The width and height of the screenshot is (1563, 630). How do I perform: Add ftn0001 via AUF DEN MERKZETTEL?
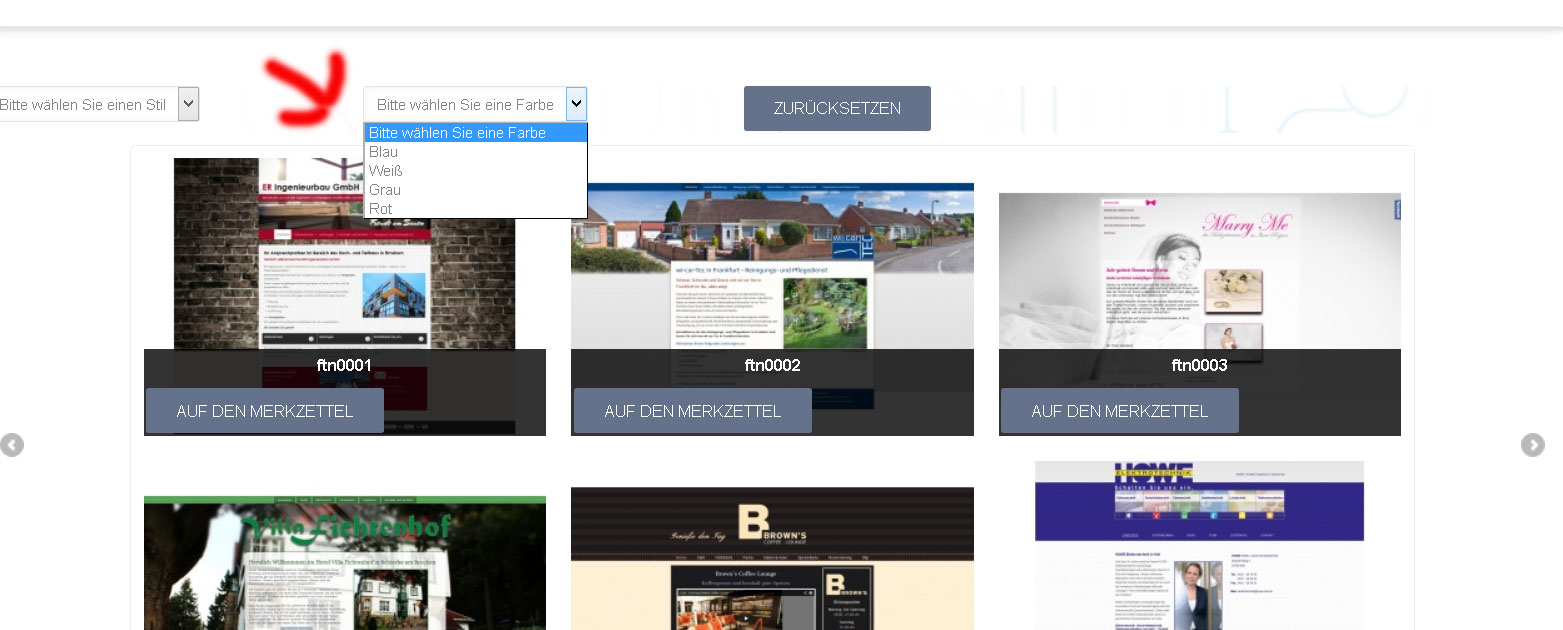coord(265,411)
